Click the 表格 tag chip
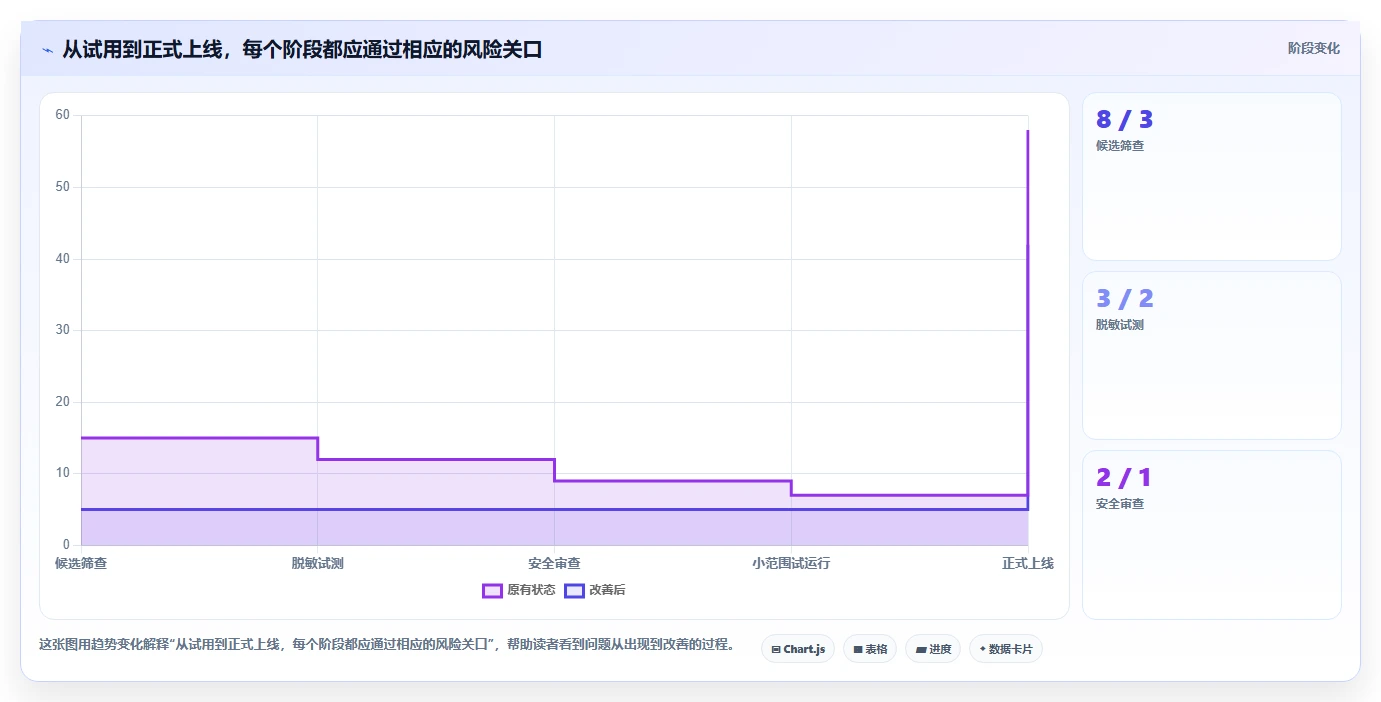1381x702 pixels. (870, 649)
